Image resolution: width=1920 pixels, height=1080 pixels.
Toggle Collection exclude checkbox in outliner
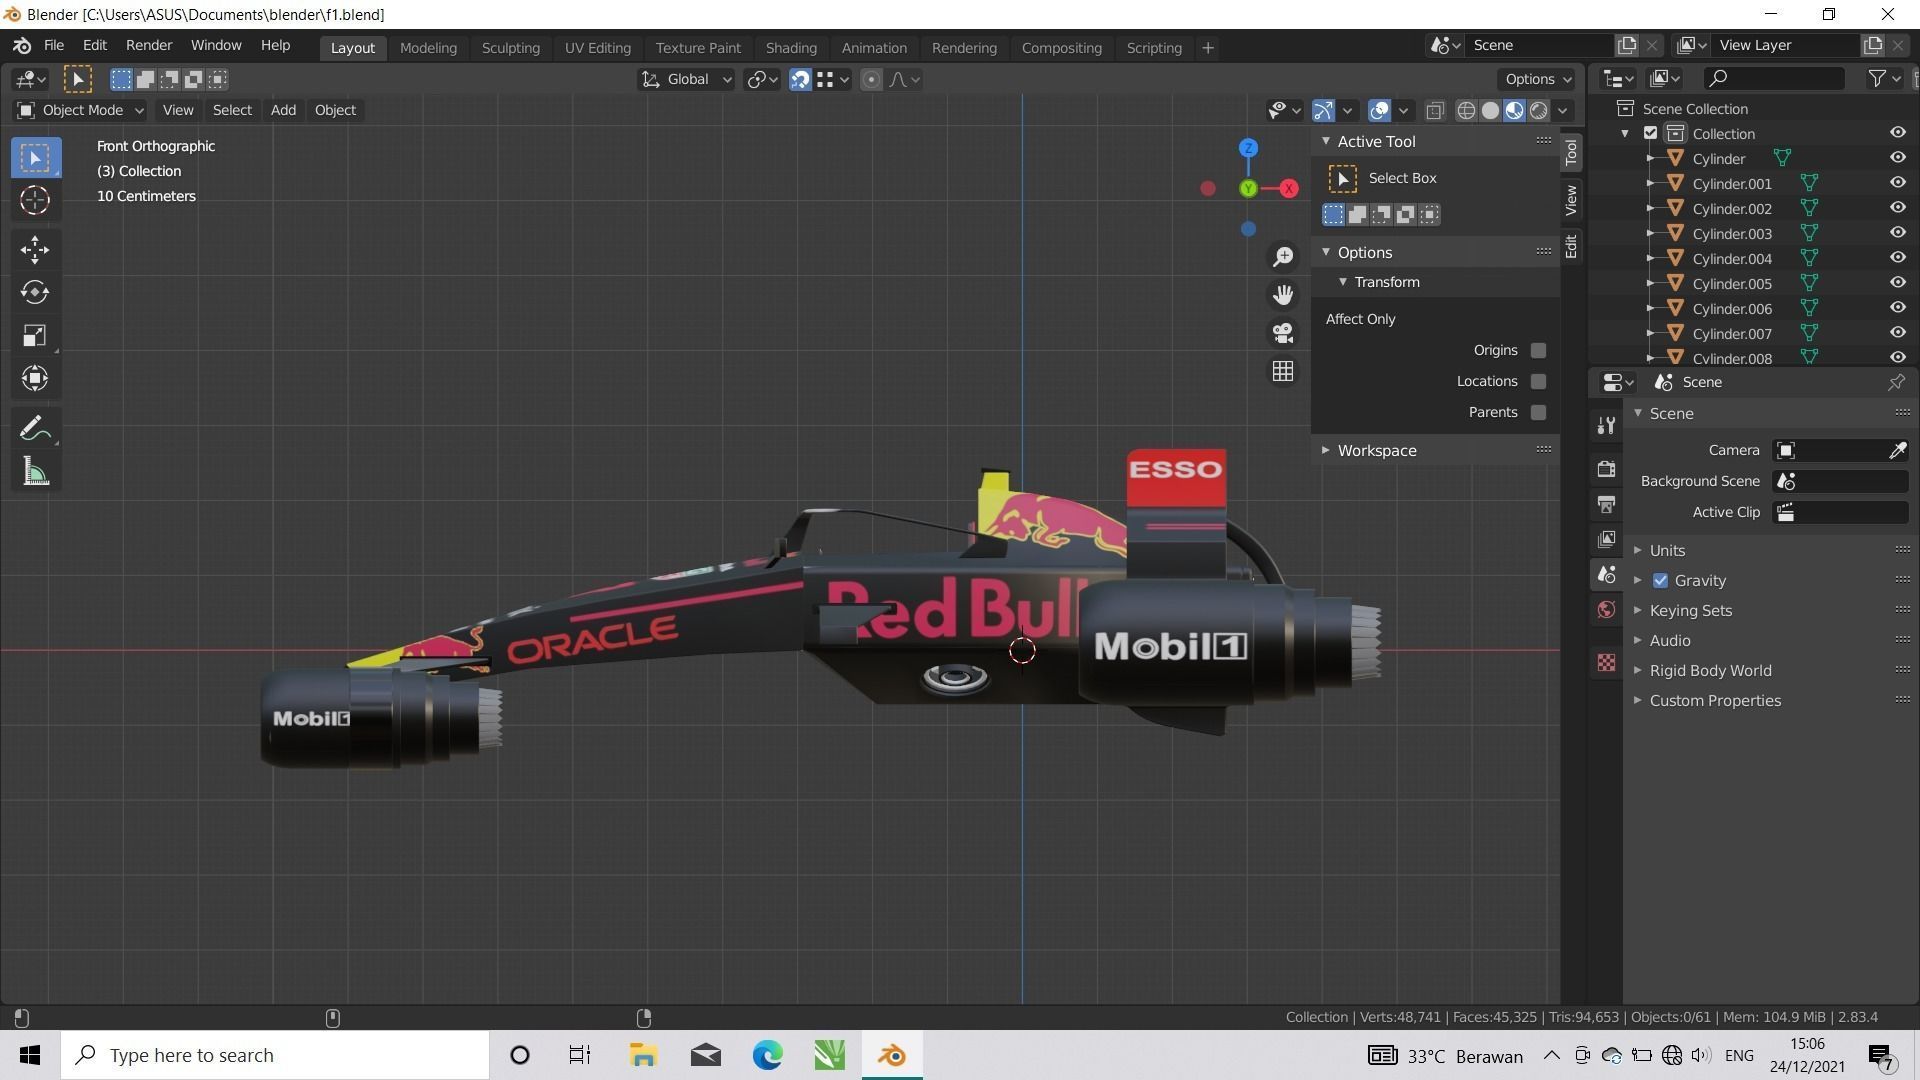click(1651, 133)
